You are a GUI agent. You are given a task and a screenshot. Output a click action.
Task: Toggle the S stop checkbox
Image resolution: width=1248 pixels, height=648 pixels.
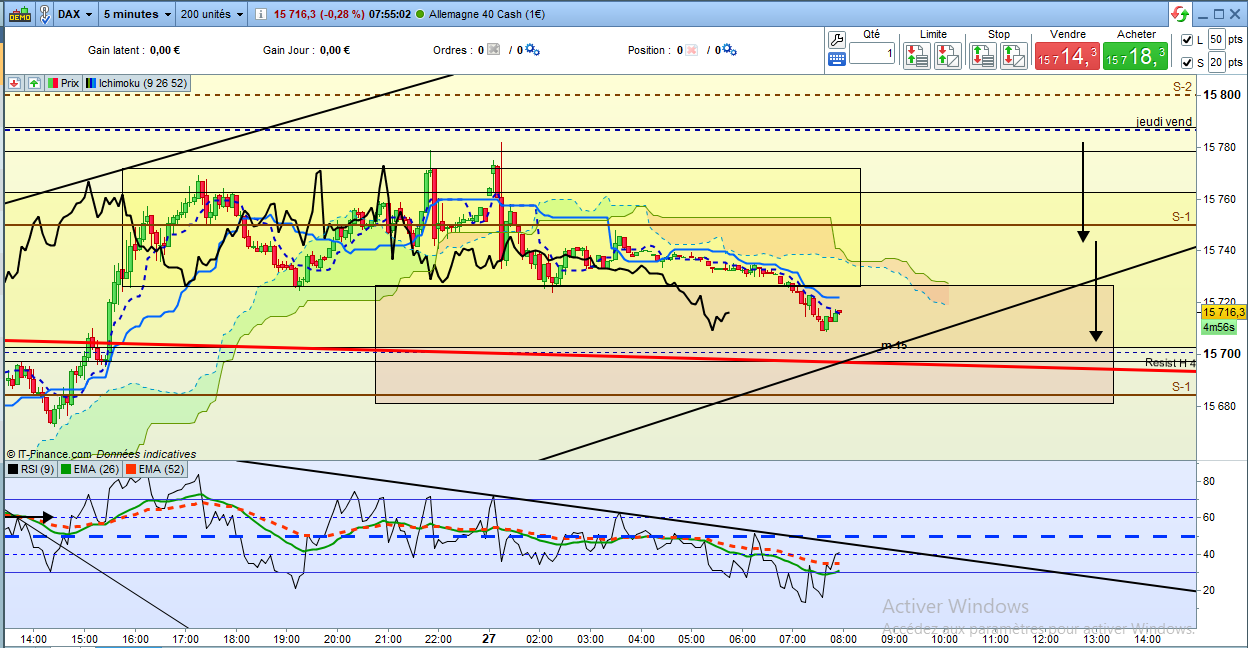(x=1187, y=63)
